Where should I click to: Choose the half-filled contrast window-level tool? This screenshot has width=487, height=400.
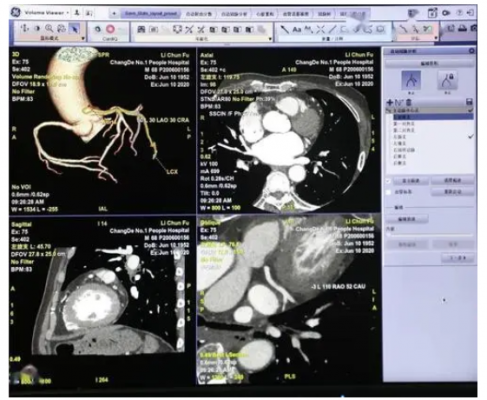[37, 29]
